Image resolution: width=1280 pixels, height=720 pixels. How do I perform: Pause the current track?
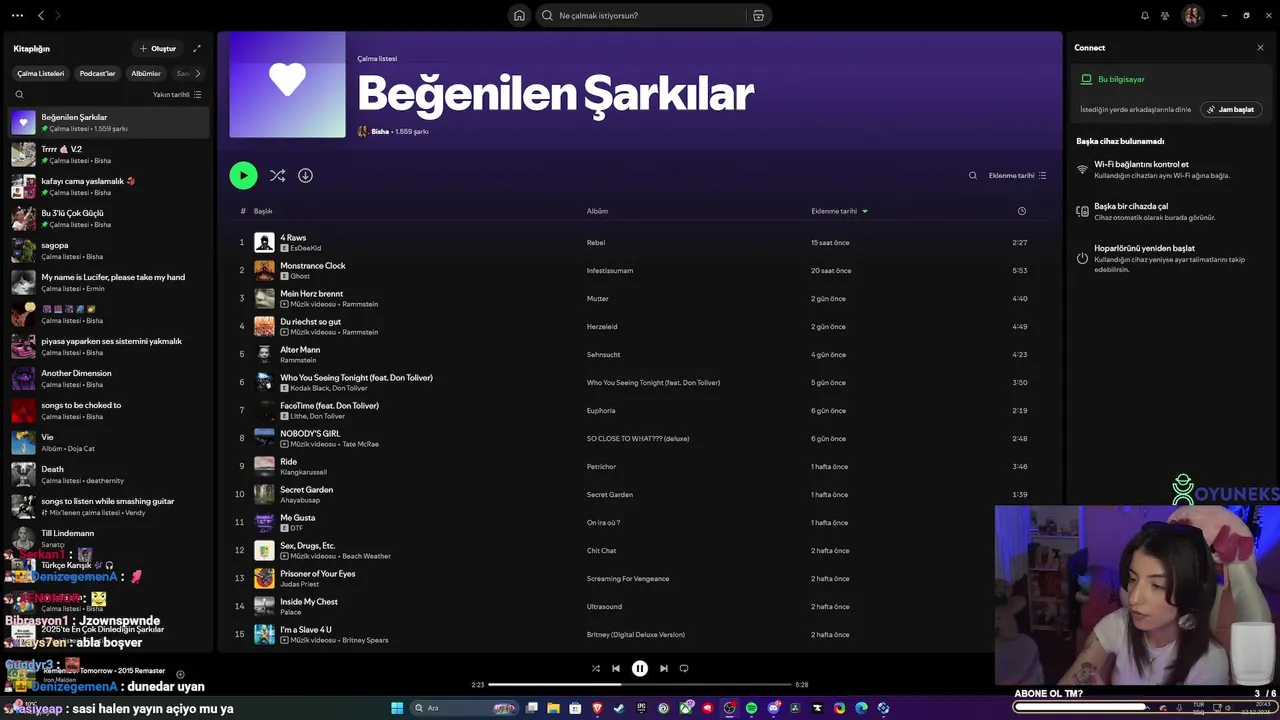pyautogui.click(x=640, y=668)
